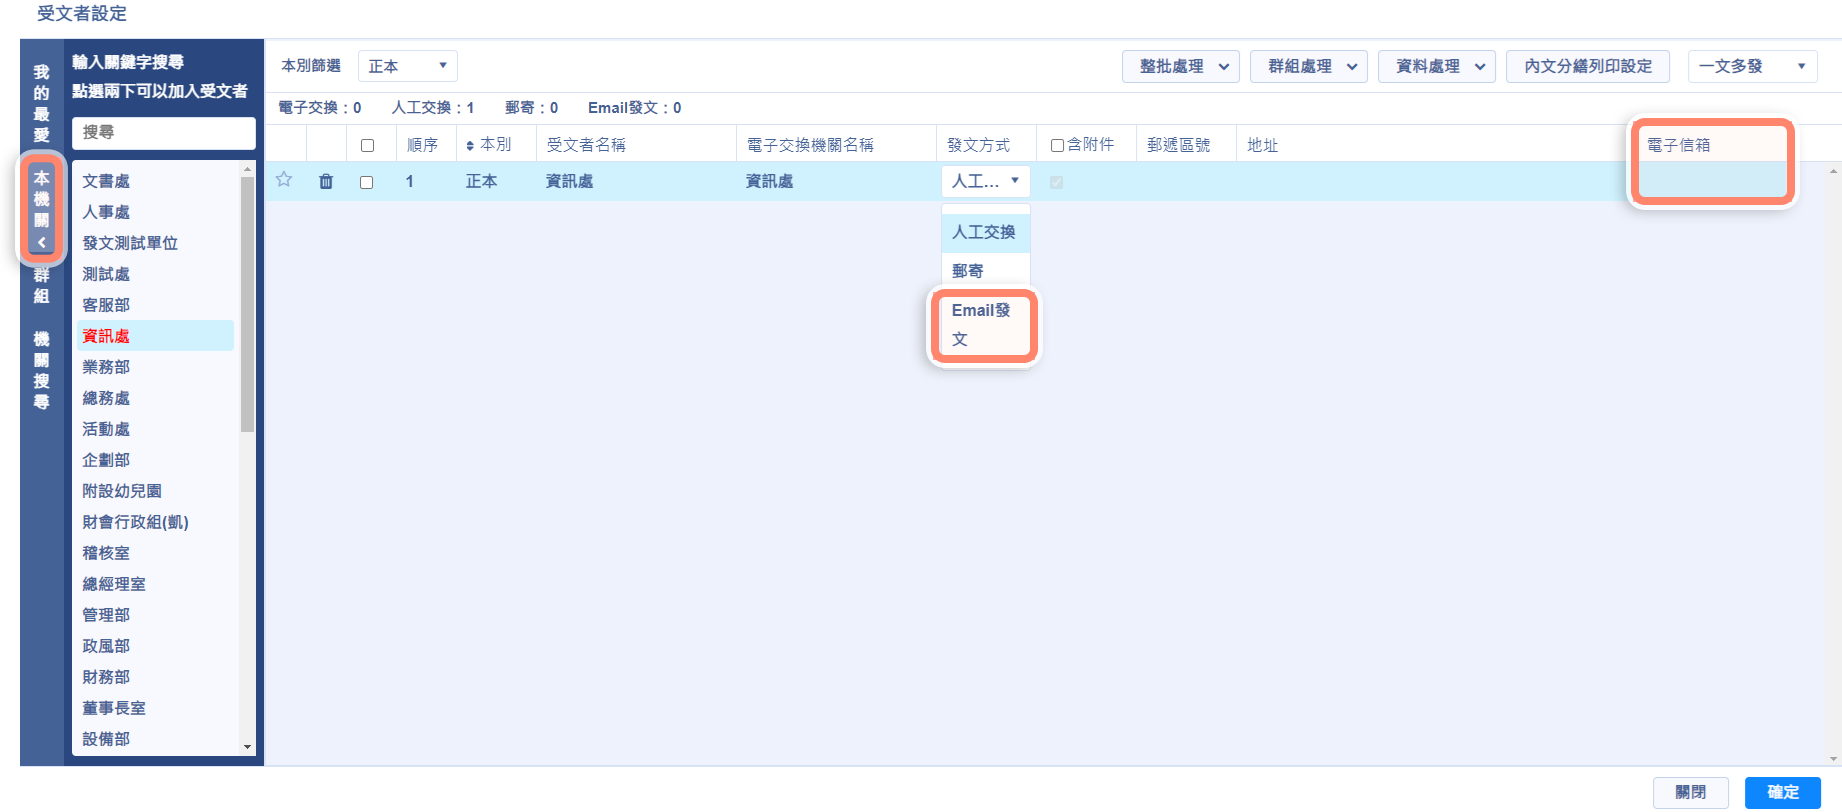Open the 一文多發 dropdown

[x=1752, y=66]
